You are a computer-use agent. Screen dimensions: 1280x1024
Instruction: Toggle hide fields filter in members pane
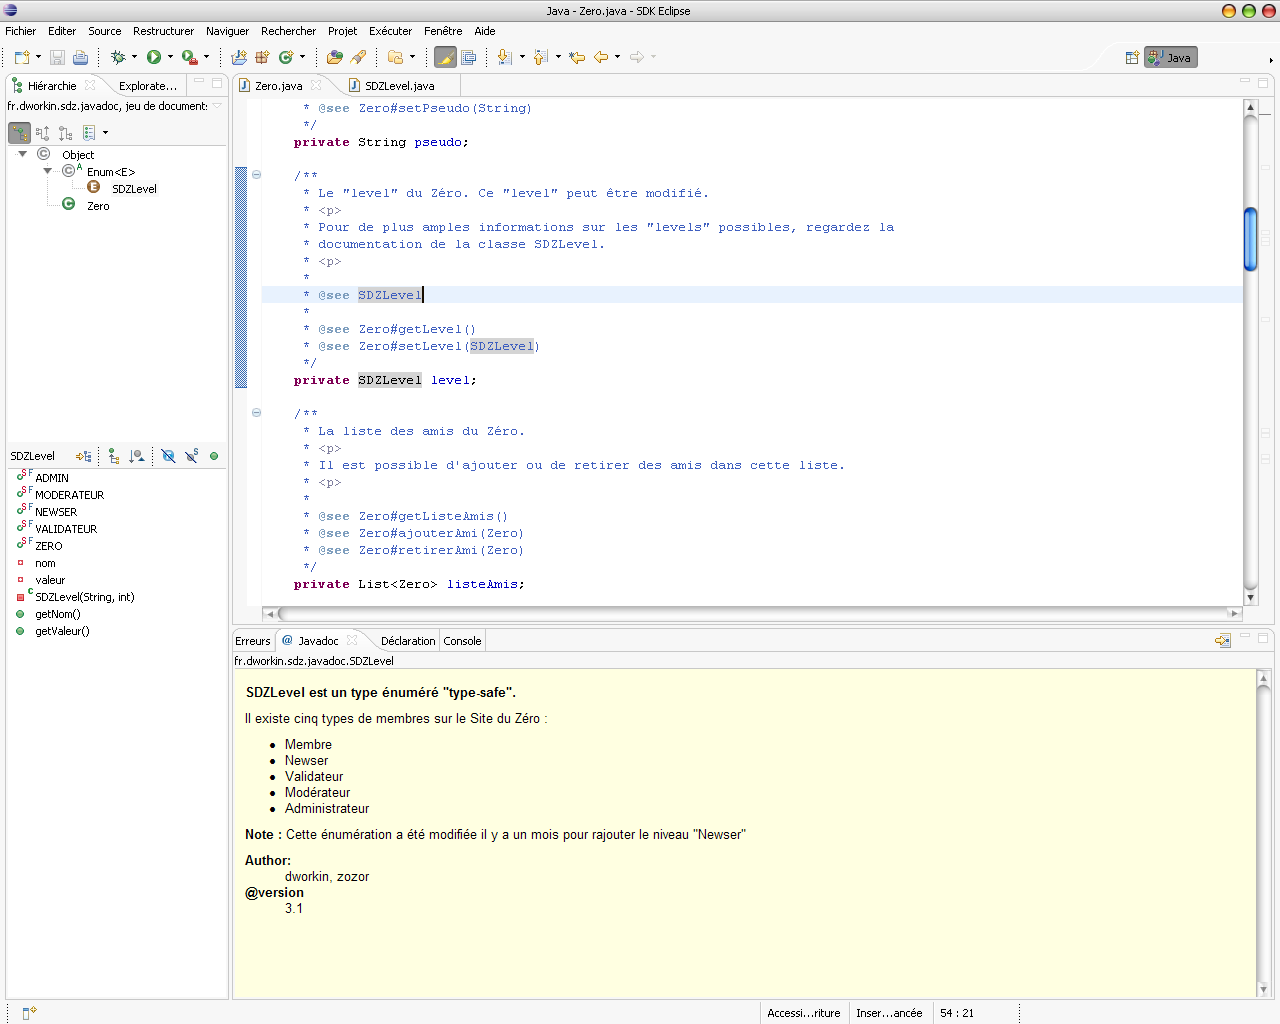(168, 456)
